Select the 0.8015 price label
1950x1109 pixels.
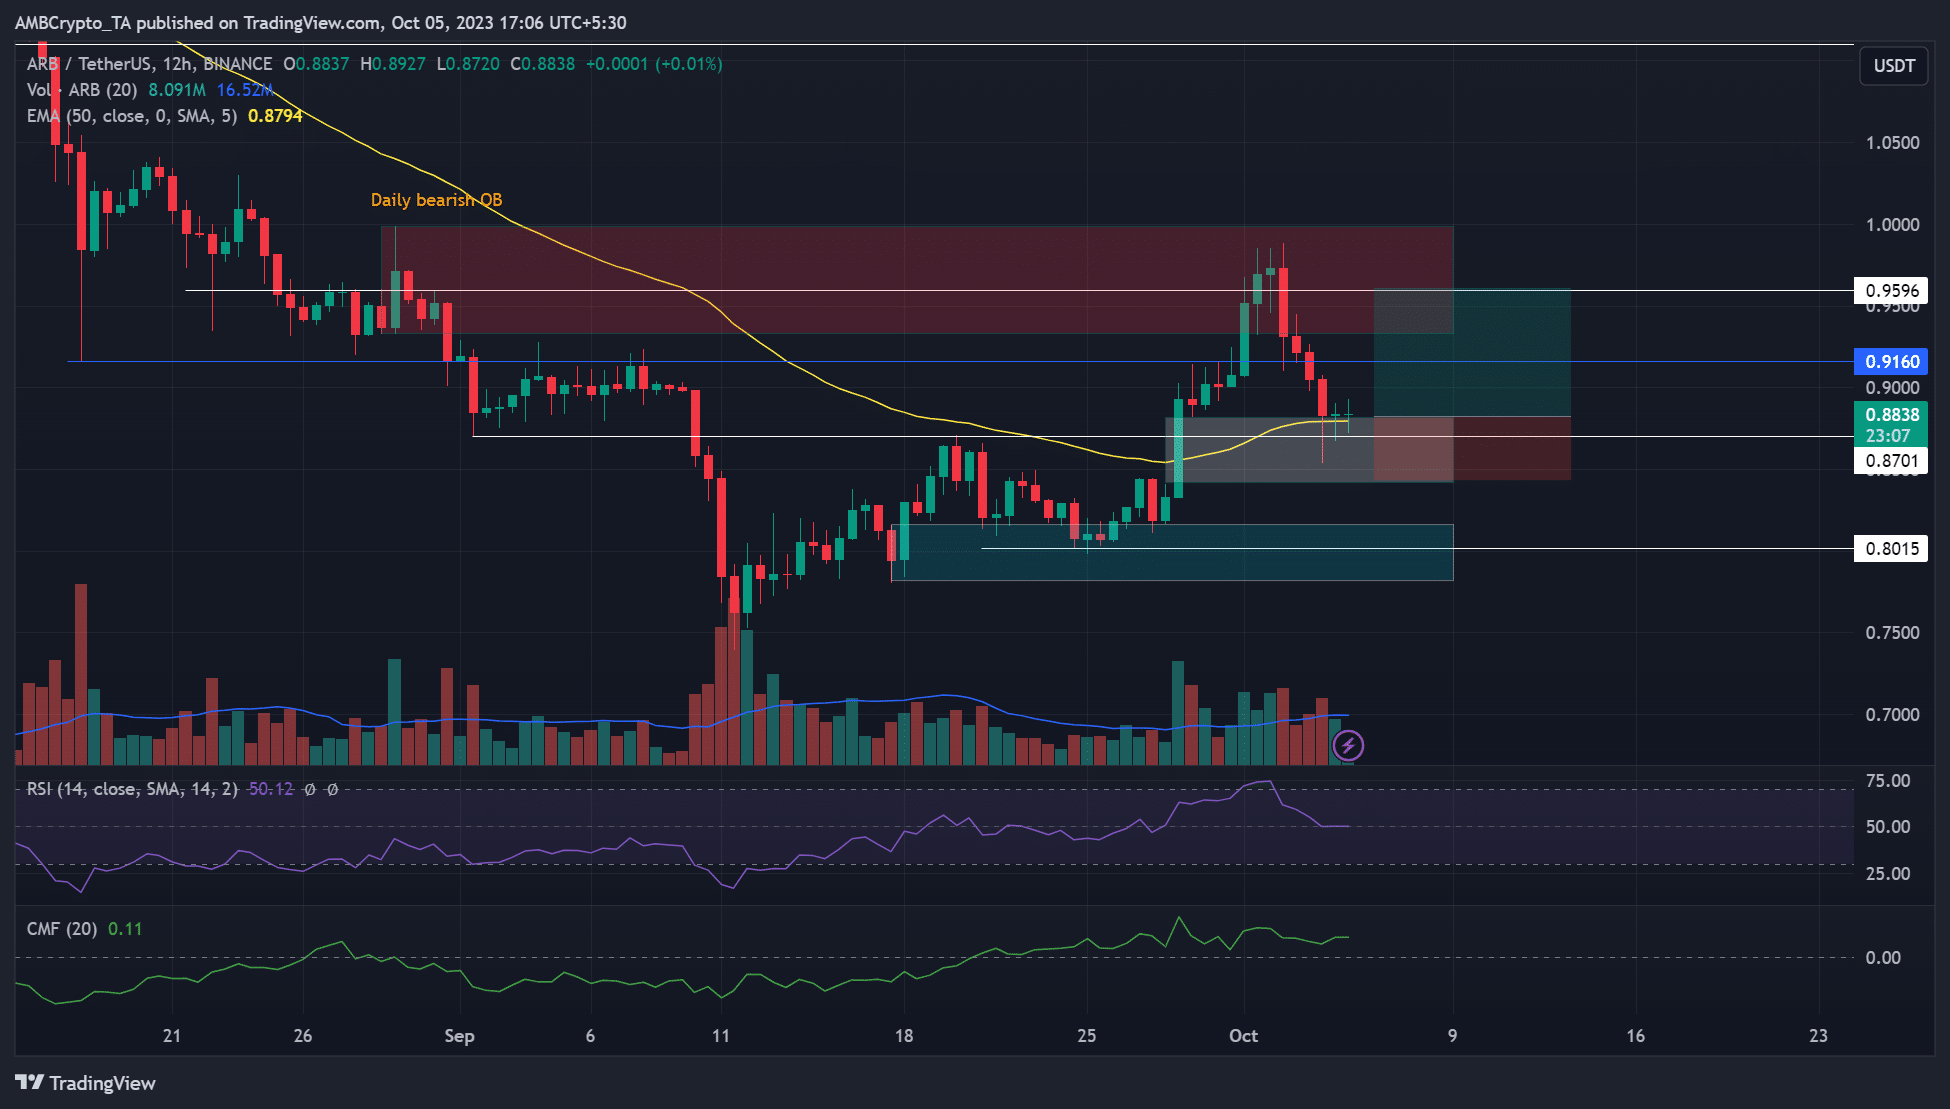tap(1891, 548)
